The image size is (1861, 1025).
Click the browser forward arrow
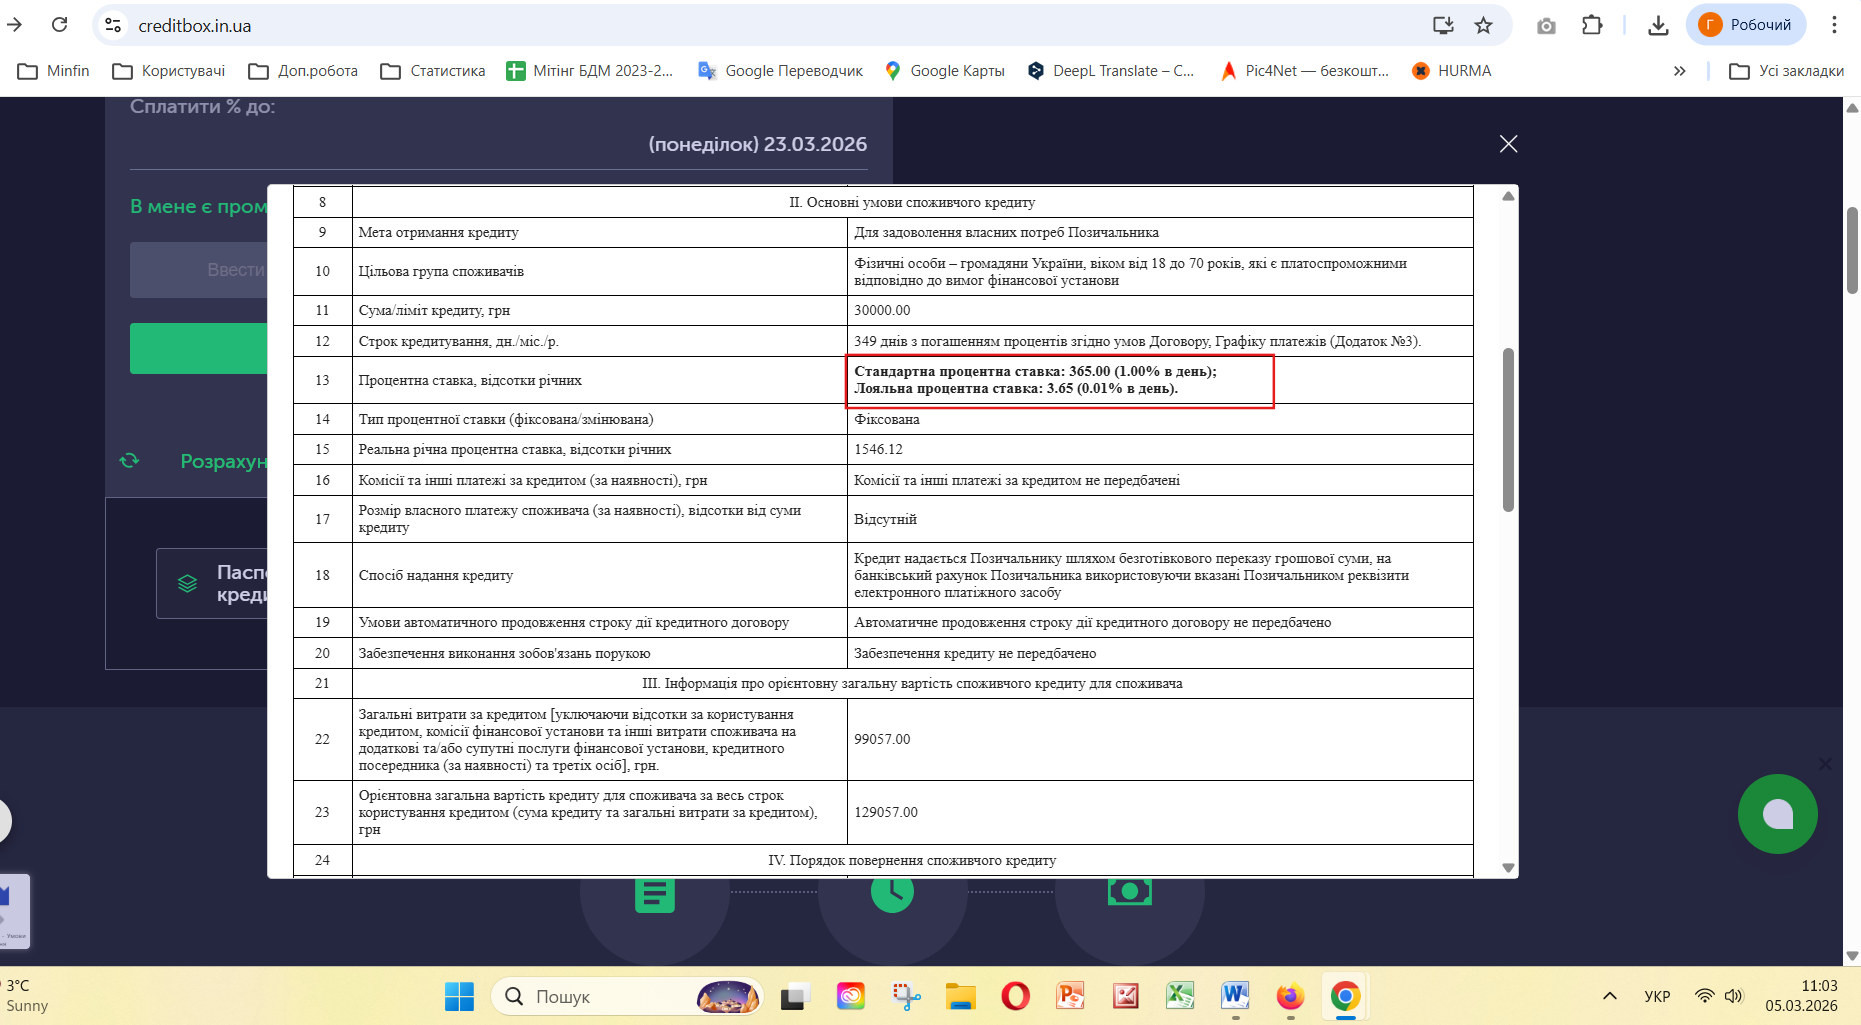click(x=15, y=25)
